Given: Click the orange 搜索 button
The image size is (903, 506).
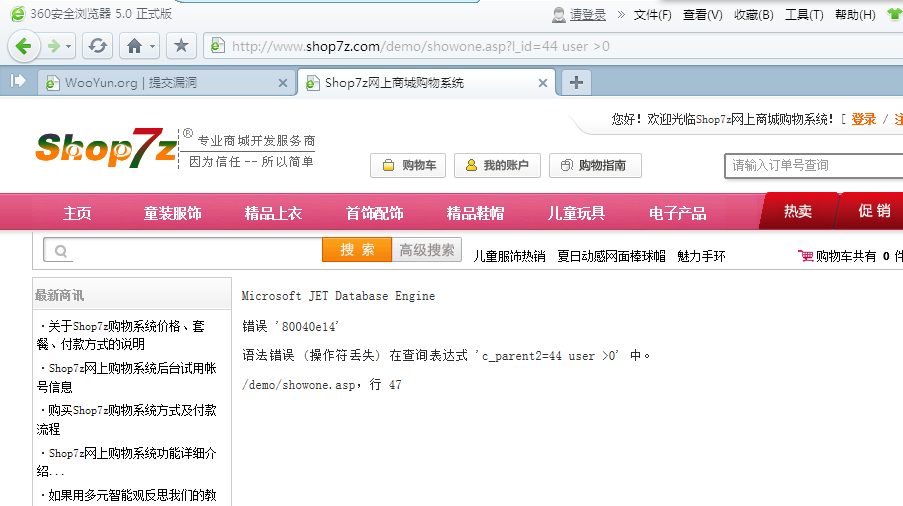Looking at the screenshot, I should pyautogui.click(x=357, y=250).
